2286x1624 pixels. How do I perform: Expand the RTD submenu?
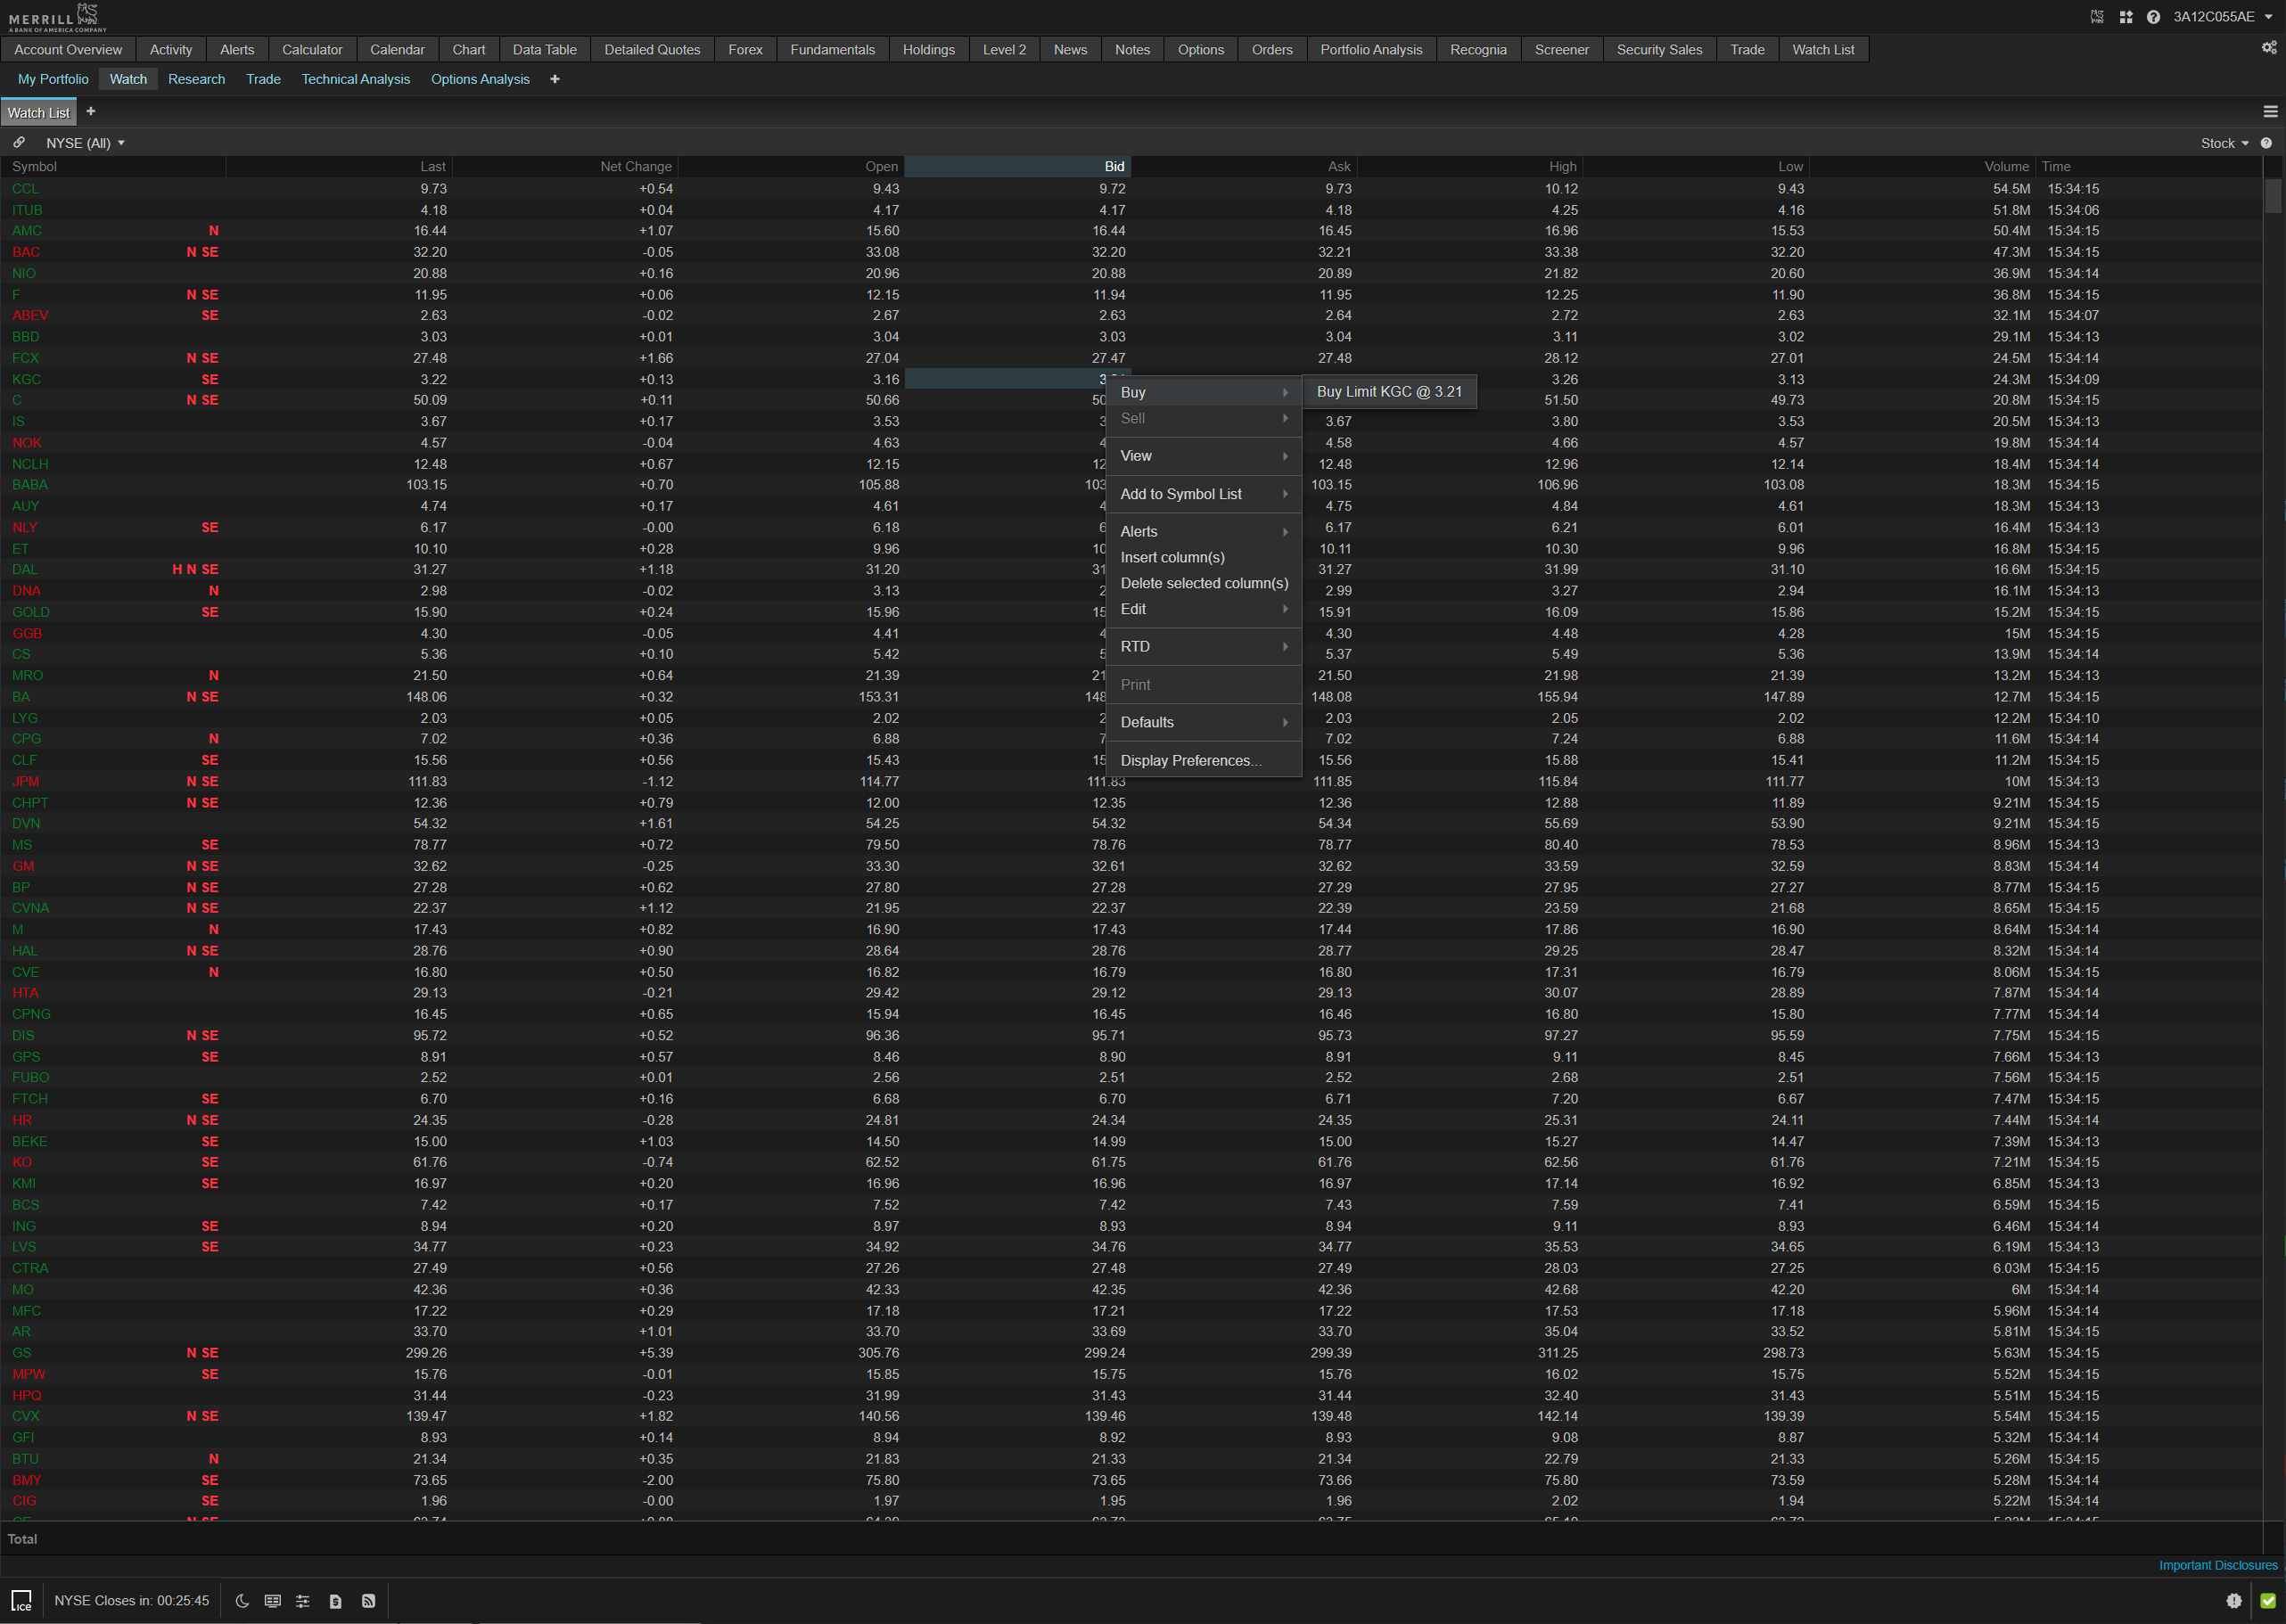tap(1204, 647)
